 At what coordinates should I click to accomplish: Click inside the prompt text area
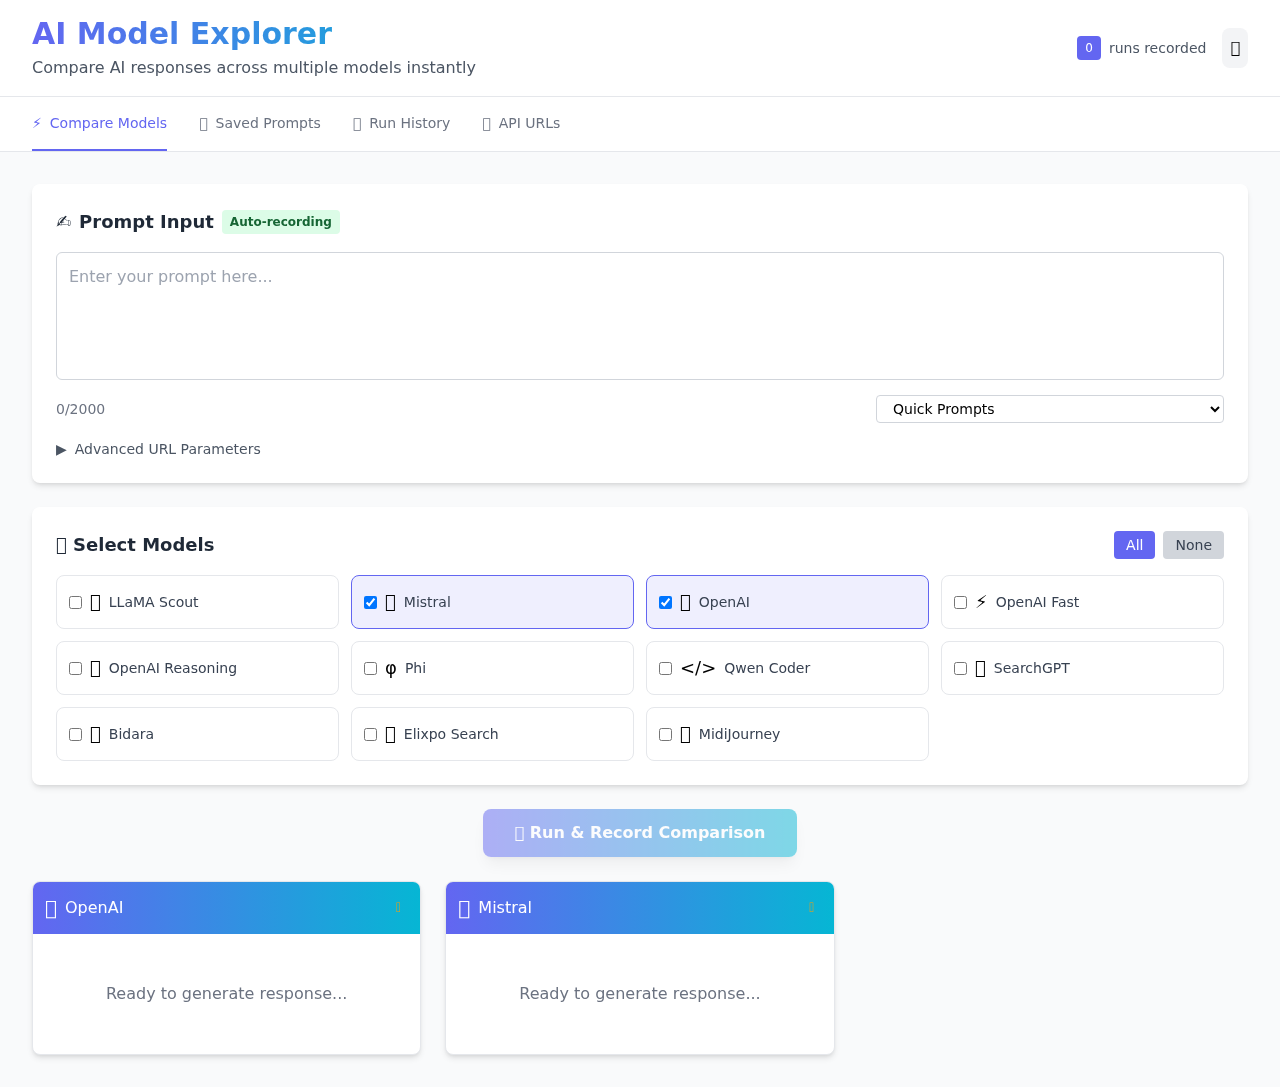pos(639,315)
